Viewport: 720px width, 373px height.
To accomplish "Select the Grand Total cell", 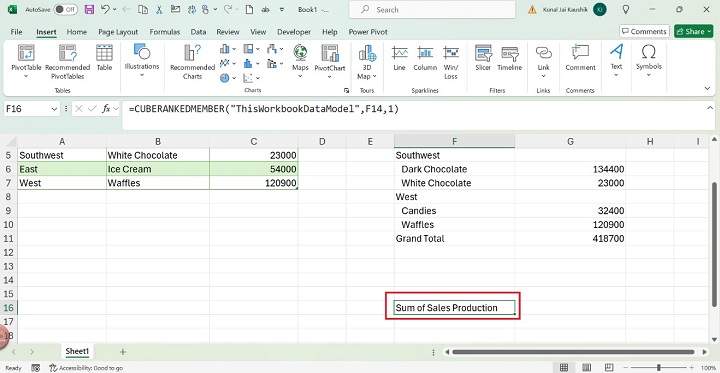I will click(x=454, y=238).
